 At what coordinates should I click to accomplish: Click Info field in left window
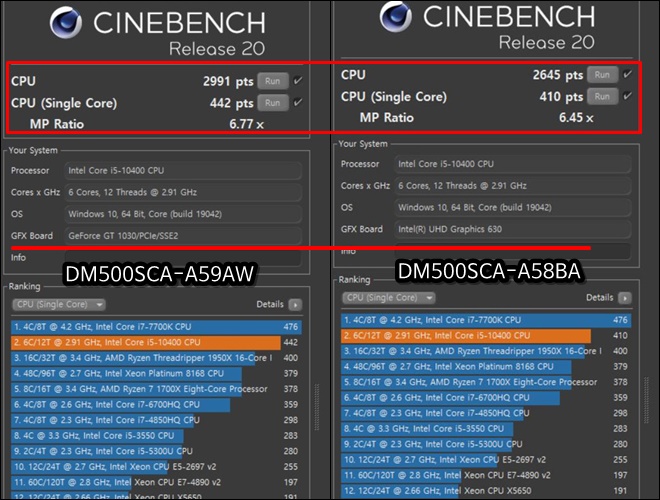tap(183, 258)
